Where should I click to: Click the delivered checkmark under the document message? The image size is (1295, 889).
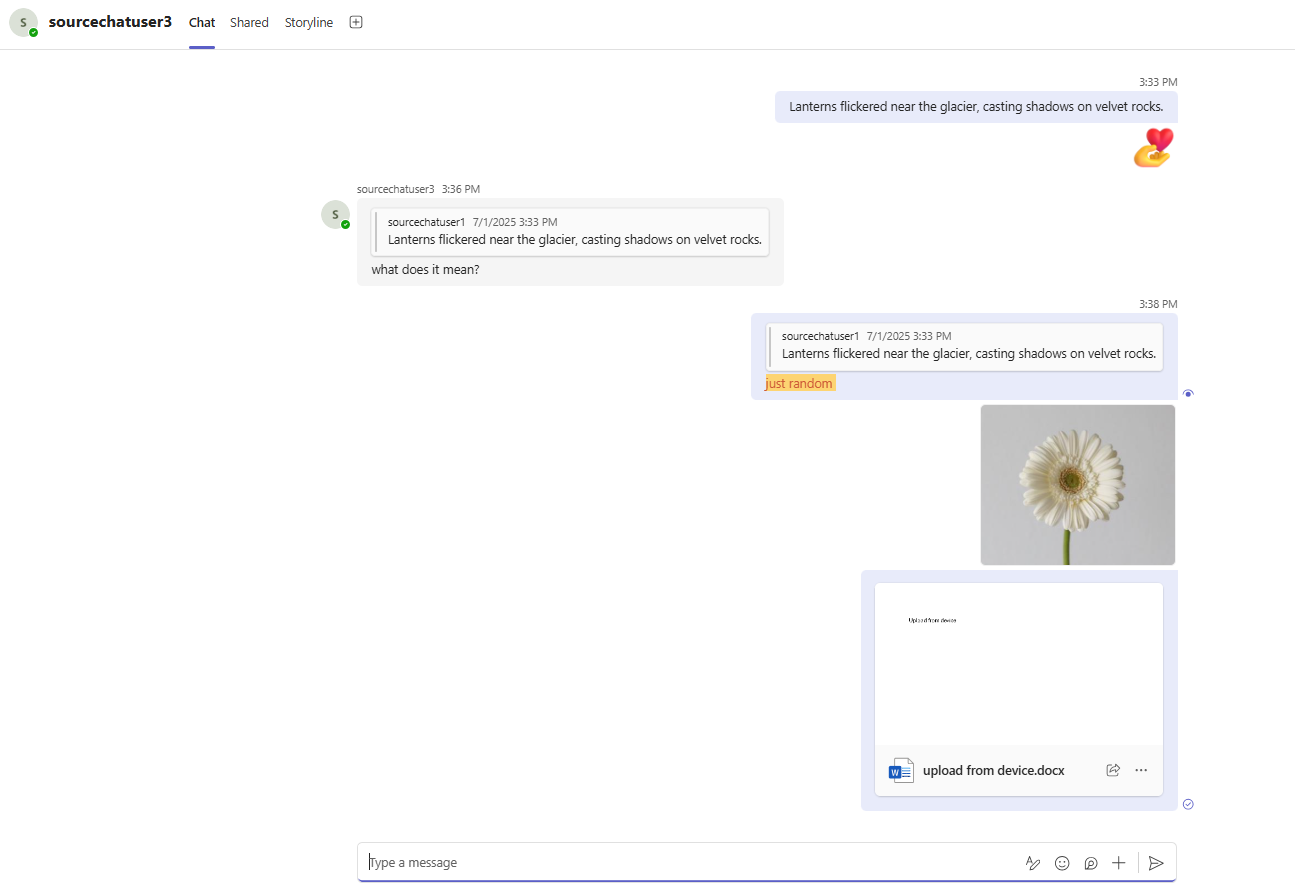click(1188, 804)
